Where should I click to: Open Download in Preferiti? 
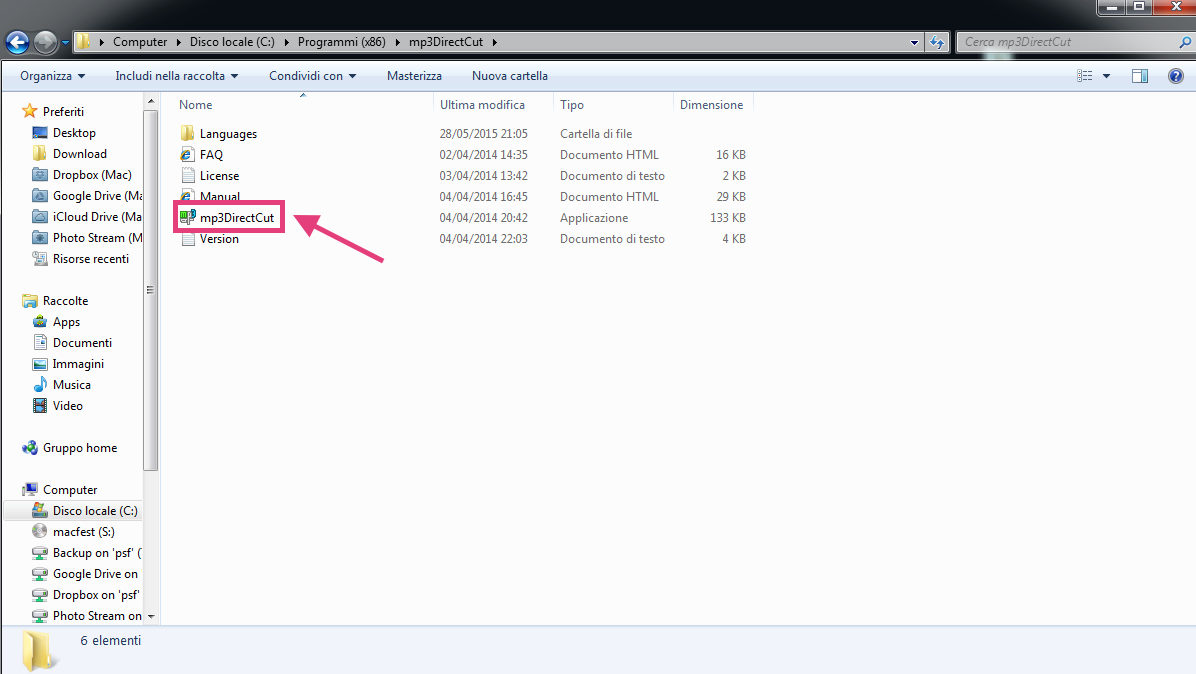pos(79,153)
